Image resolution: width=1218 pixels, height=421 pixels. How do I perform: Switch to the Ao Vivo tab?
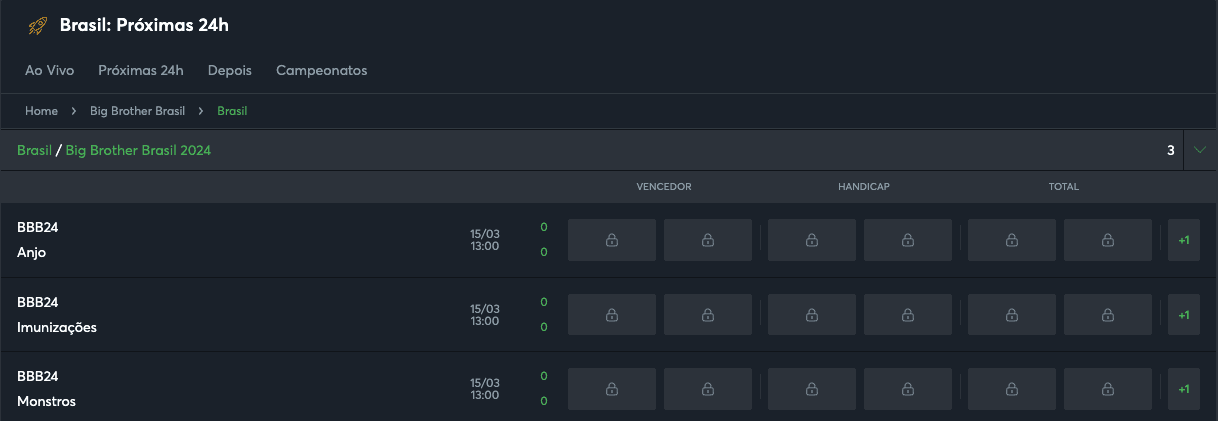pyautogui.click(x=50, y=71)
